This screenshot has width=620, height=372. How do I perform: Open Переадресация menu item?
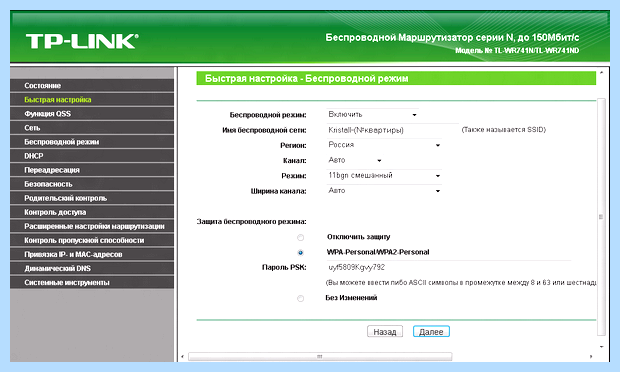92,170
